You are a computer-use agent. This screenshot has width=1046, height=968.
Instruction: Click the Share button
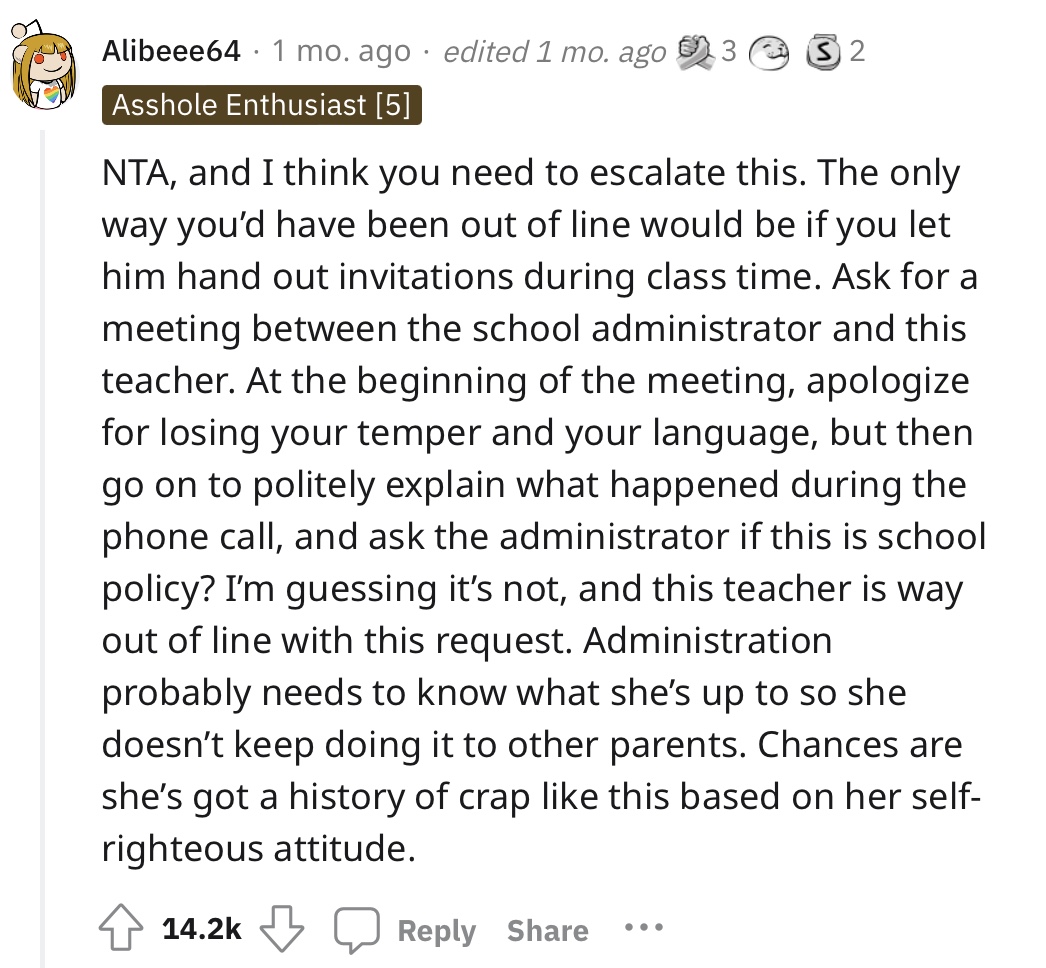coord(548,930)
